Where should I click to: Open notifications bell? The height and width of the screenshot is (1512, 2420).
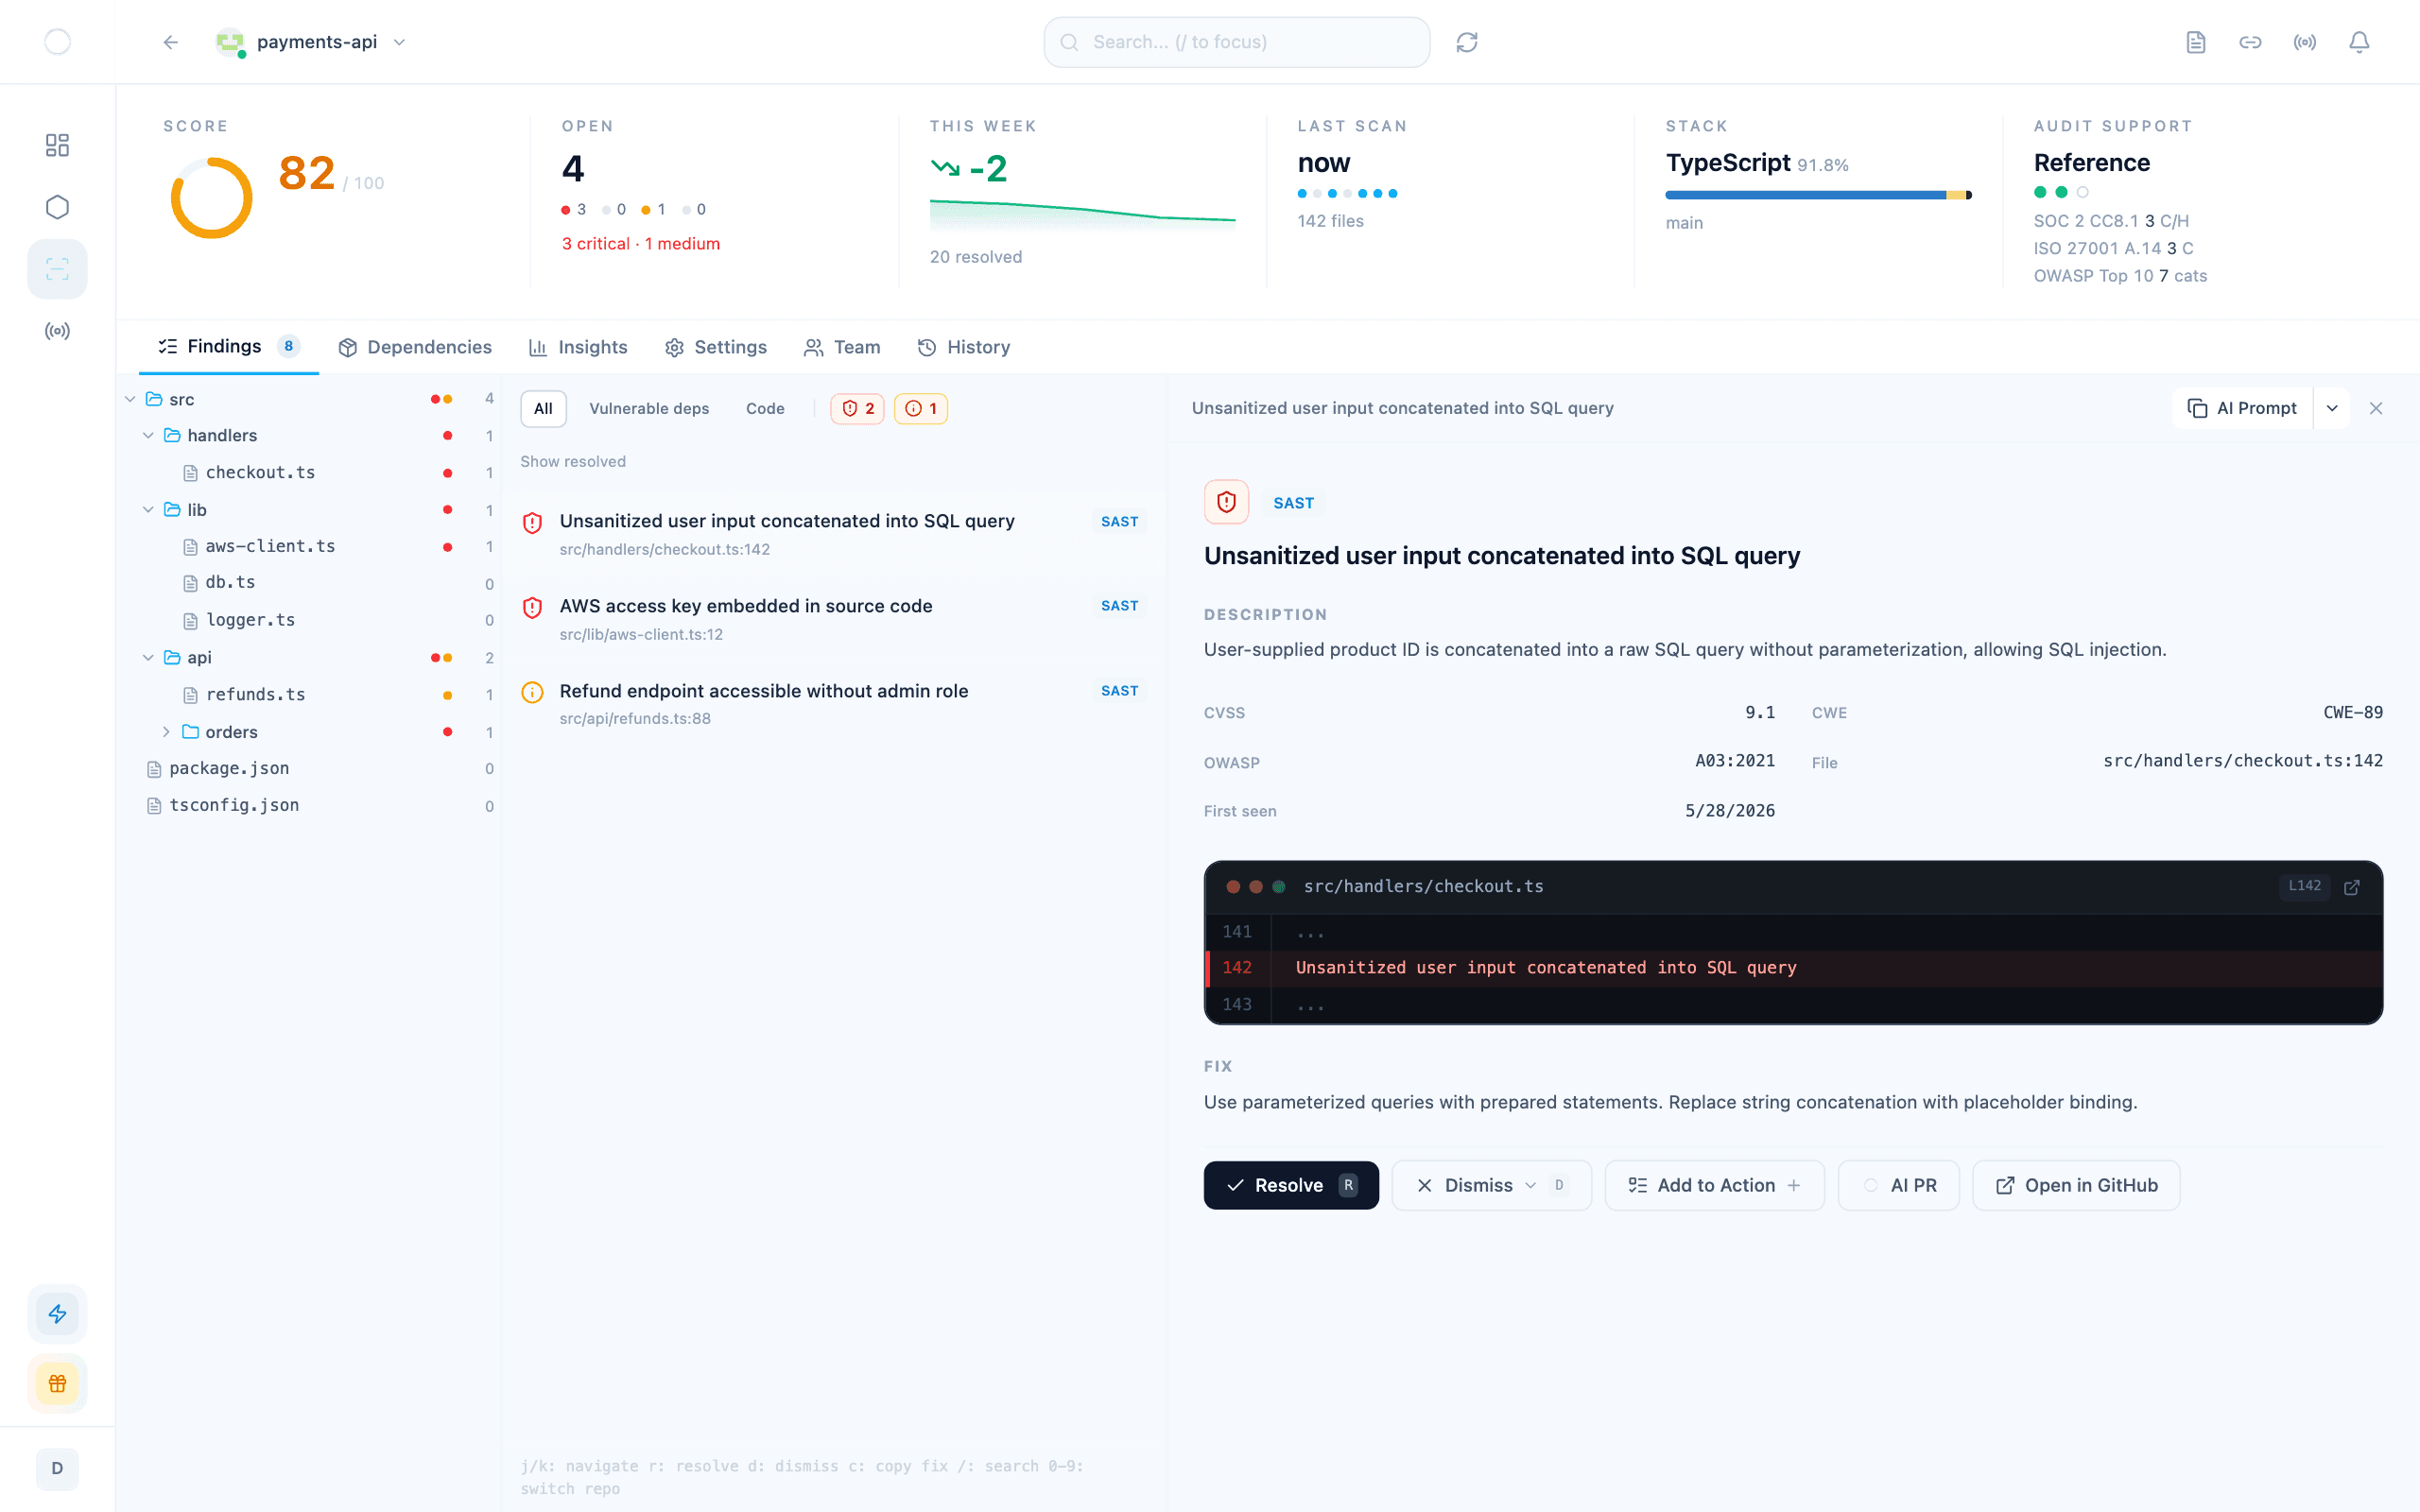[2358, 42]
